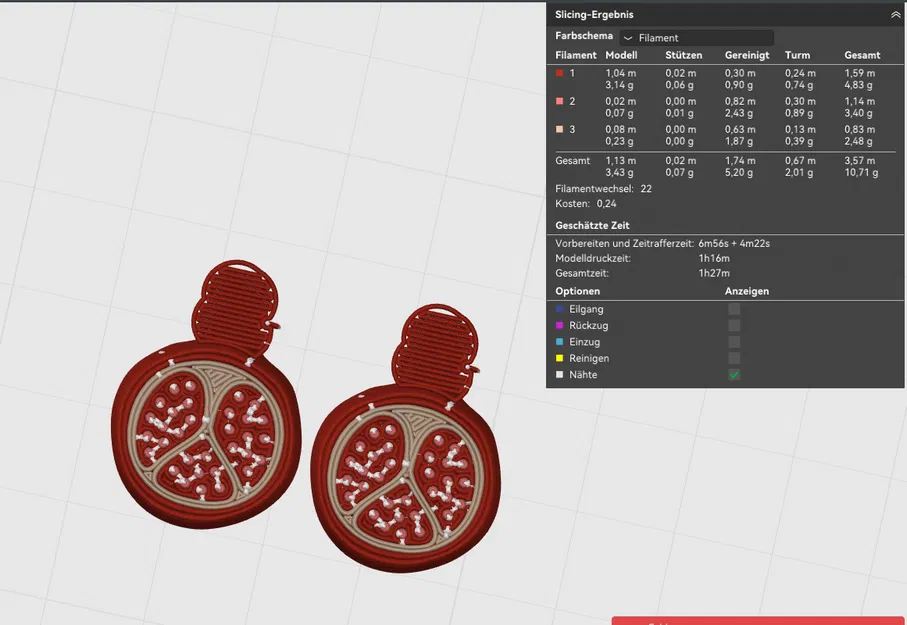
Task: Click the Anzeigen column header
Action: tap(746, 290)
